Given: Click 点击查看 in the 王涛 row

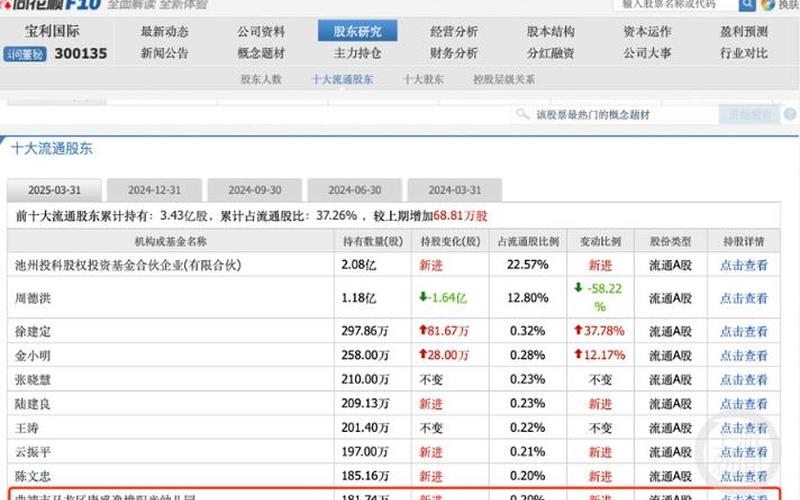Looking at the screenshot, I should tap(743, 428).
